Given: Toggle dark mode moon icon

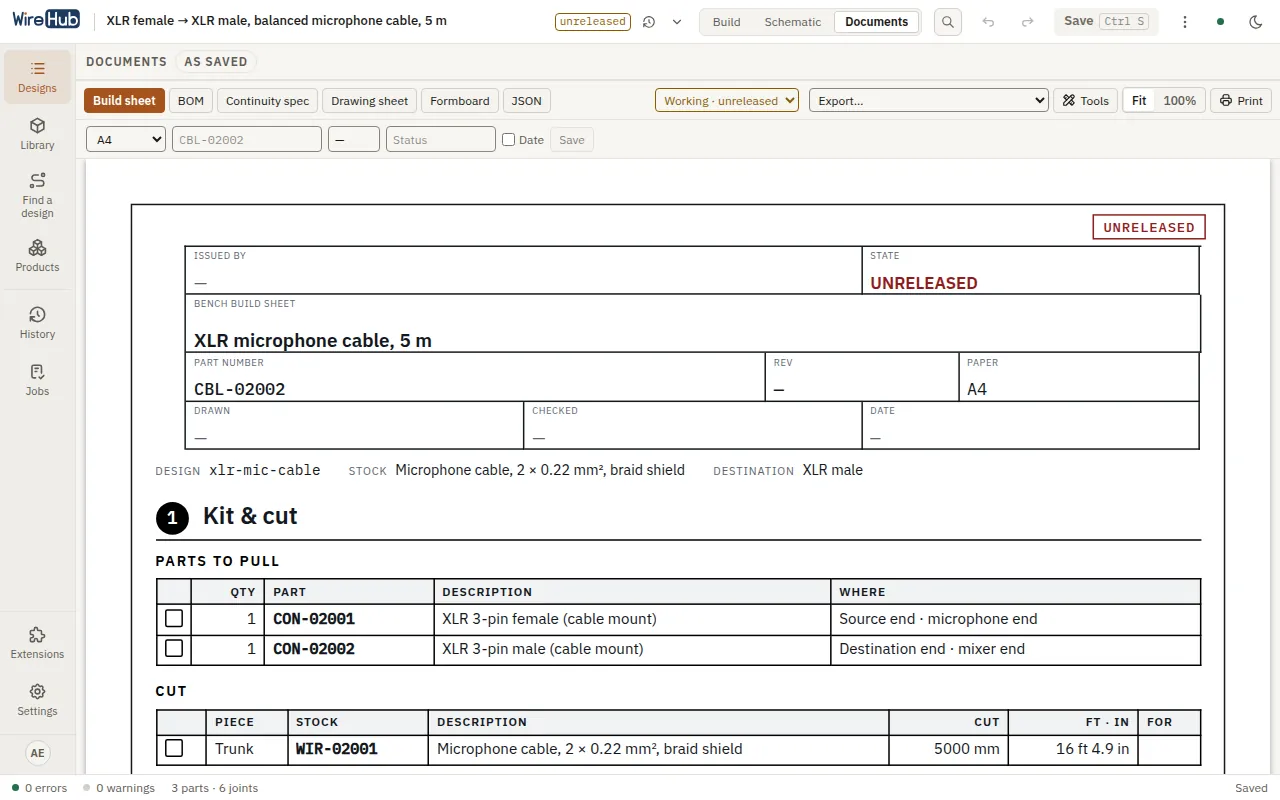Looking at the screenshot, I should 1256,22.
